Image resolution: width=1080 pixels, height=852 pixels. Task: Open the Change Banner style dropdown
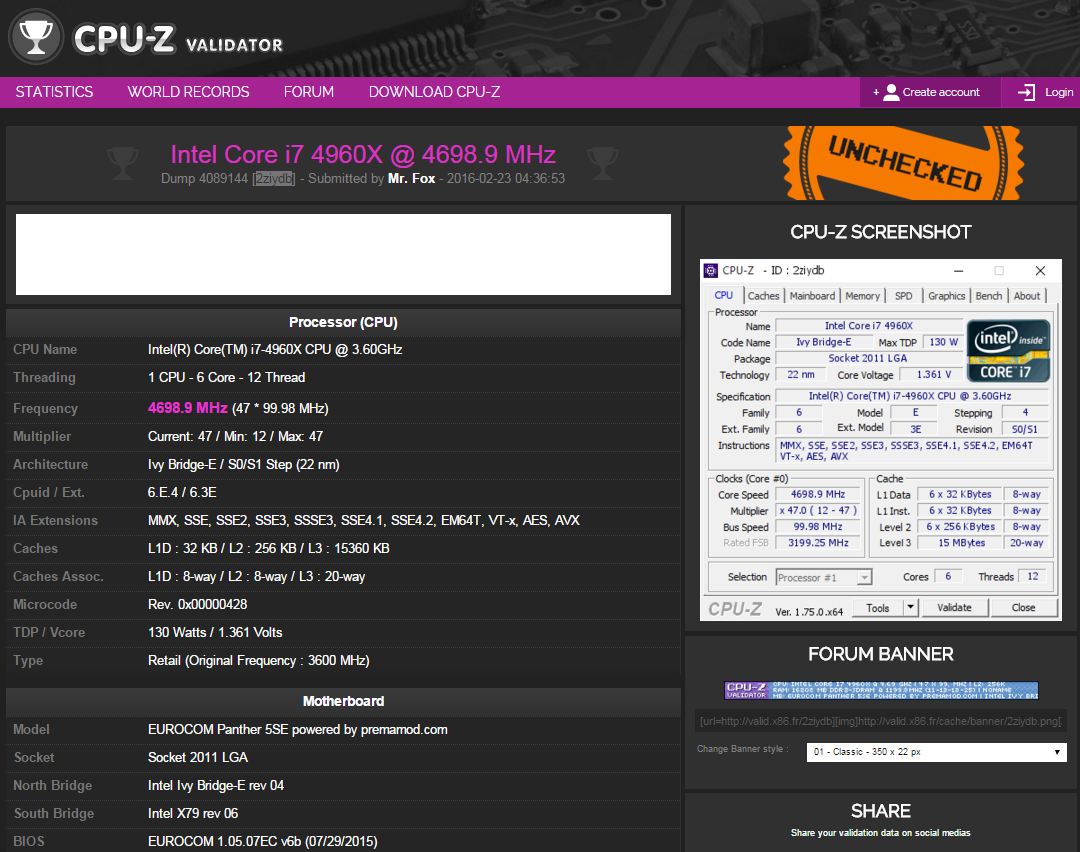pyautogui.click(x=937, y=752)
